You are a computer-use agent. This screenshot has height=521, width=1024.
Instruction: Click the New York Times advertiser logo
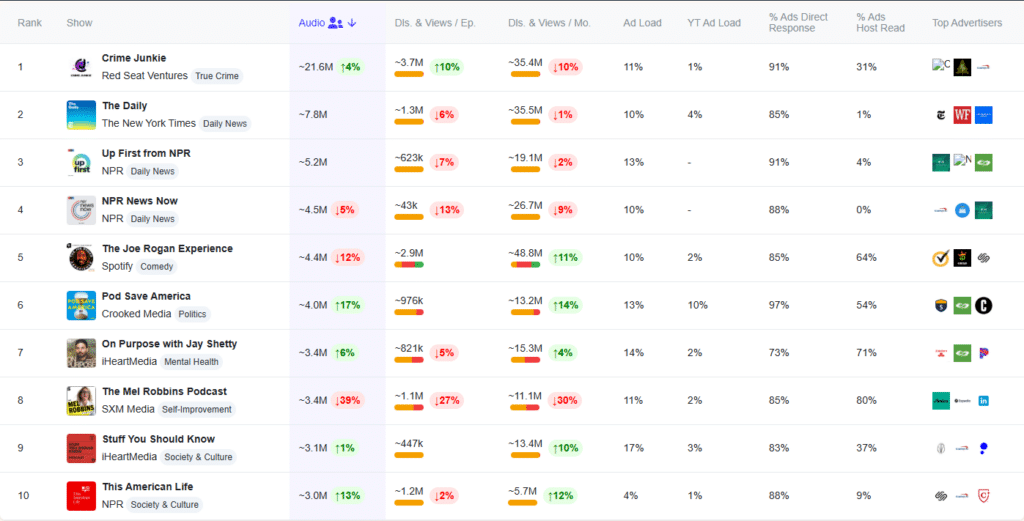tap(940, 115)
